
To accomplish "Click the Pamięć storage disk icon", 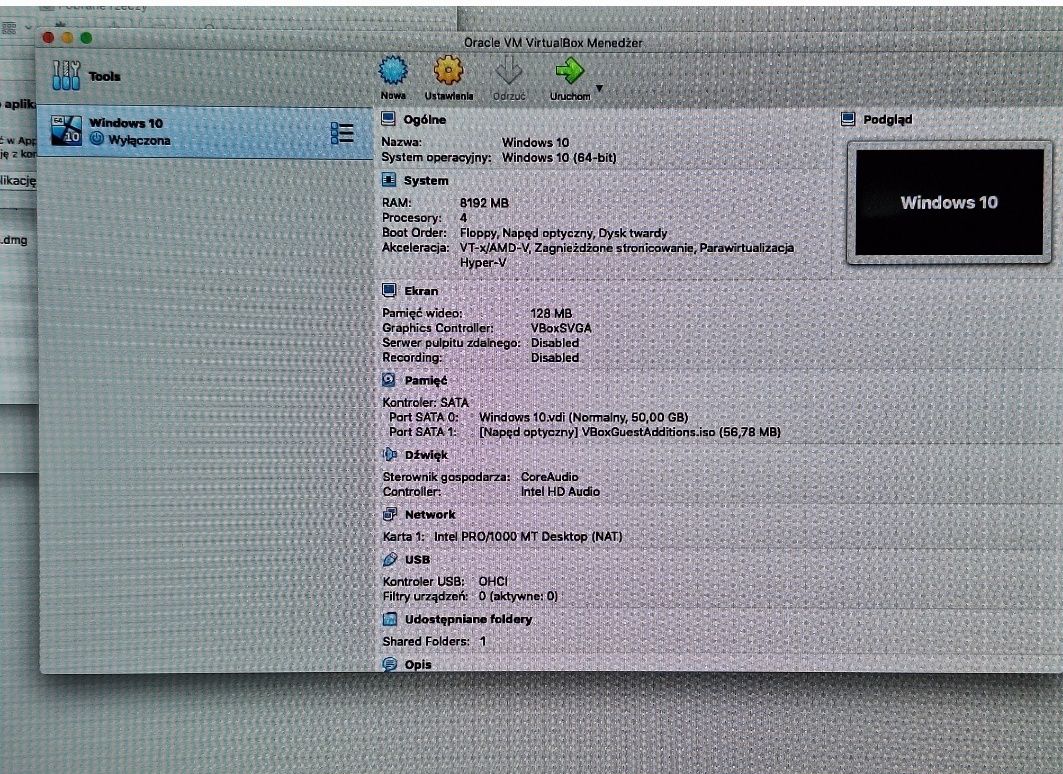I will click(x=388, y=380).
